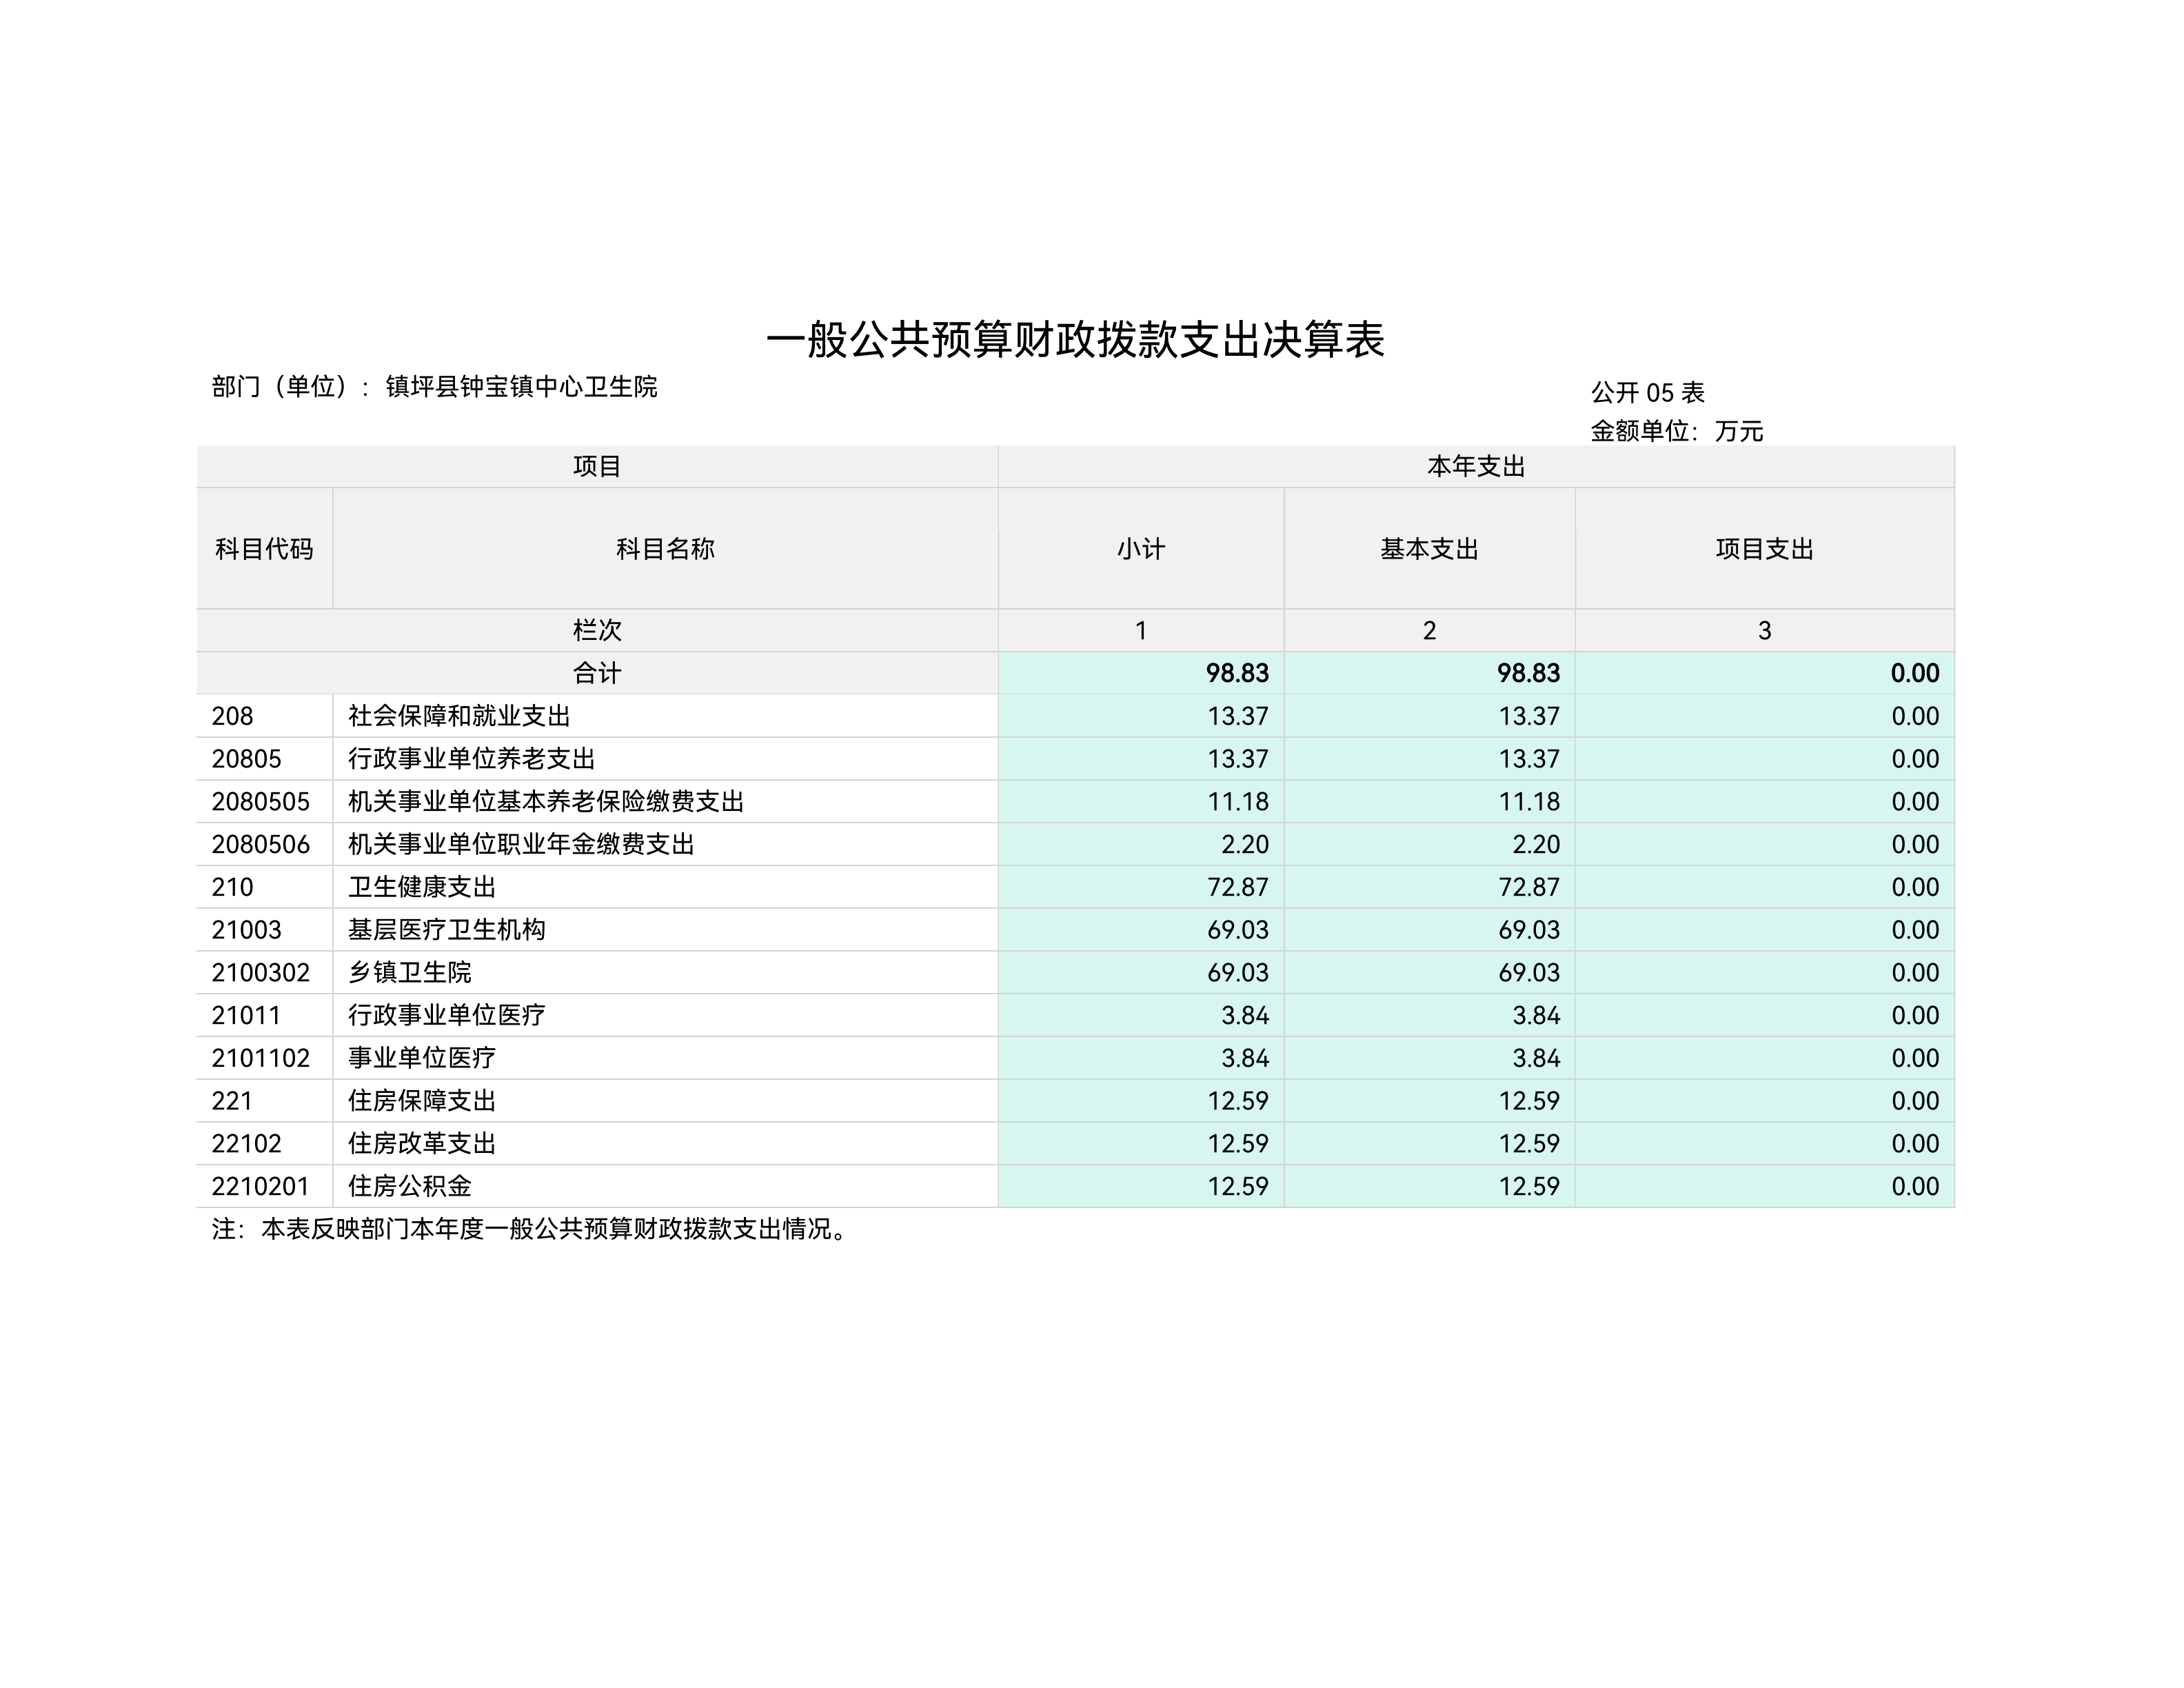Image resolution: width=2184 pixels, height=1688 pixels.
Task: Select the 项目 header cell
Action: click(597, 467)
